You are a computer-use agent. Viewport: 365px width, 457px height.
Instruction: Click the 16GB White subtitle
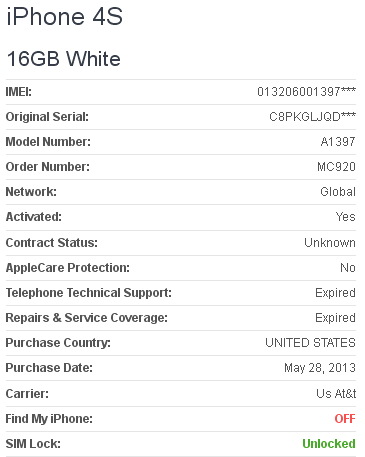tap(63, 59)
